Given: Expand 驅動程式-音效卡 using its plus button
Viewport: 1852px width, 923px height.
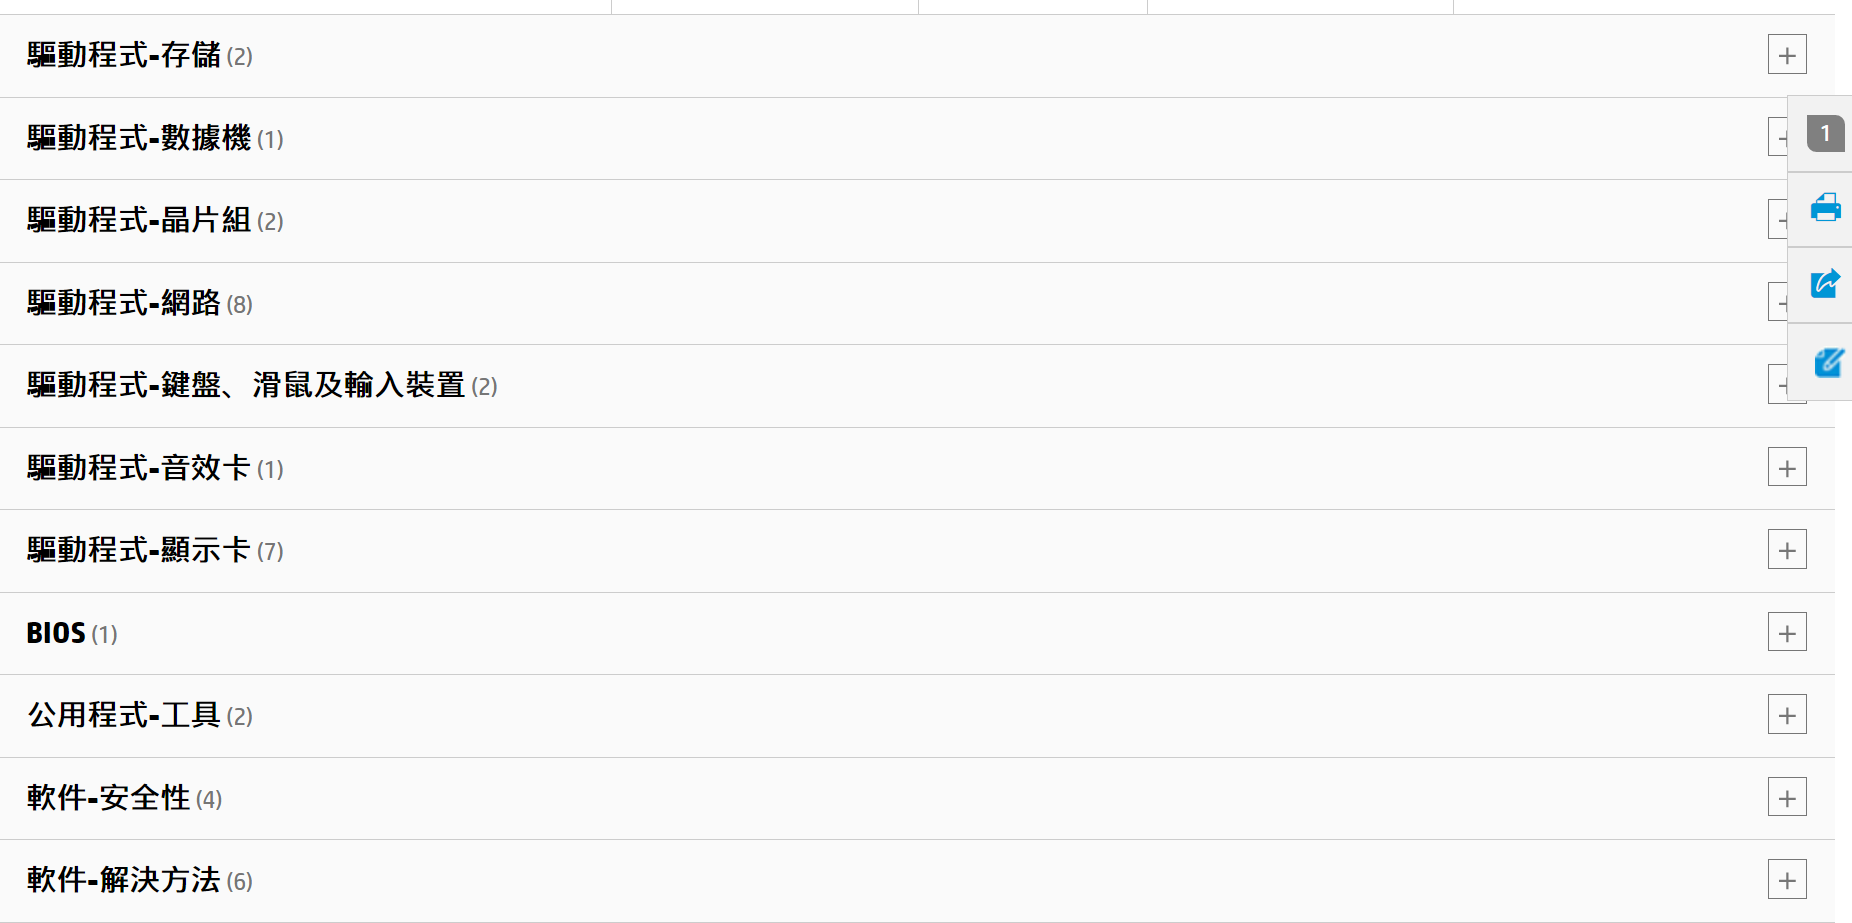Looking at the screenshot, I should [1787, 468].
